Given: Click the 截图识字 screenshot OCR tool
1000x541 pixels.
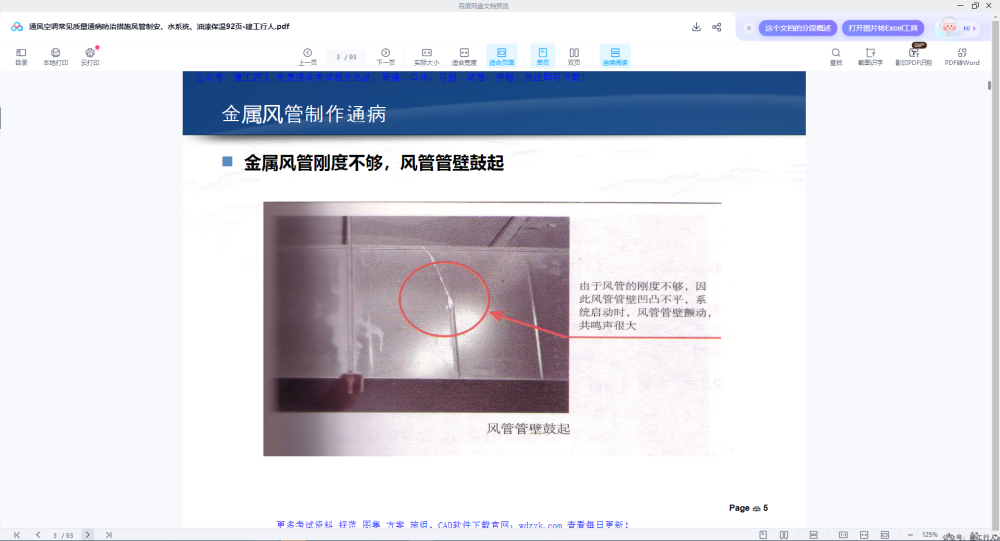Looking at the screenshot, I should pyautogui.click(x=870, y=56).
